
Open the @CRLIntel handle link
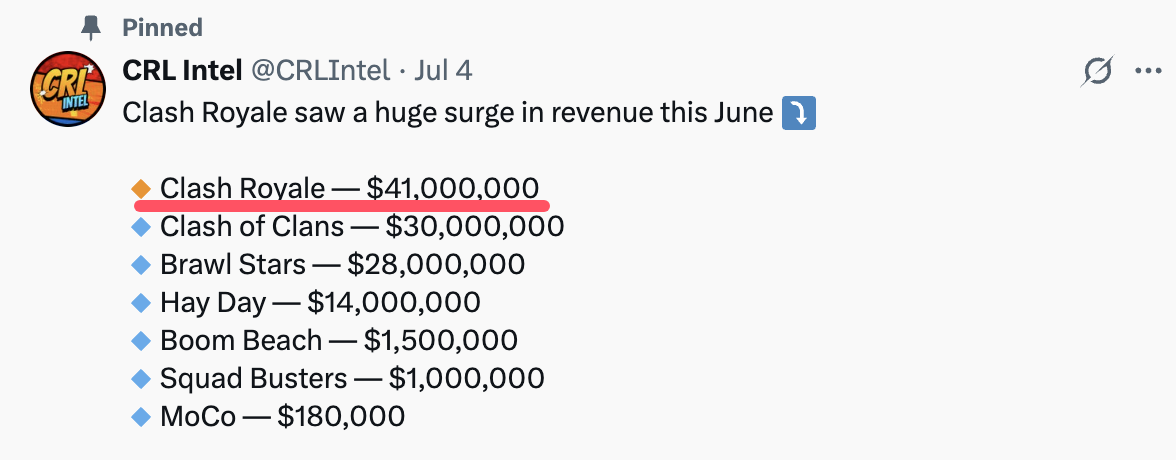(x=320, y=71)
